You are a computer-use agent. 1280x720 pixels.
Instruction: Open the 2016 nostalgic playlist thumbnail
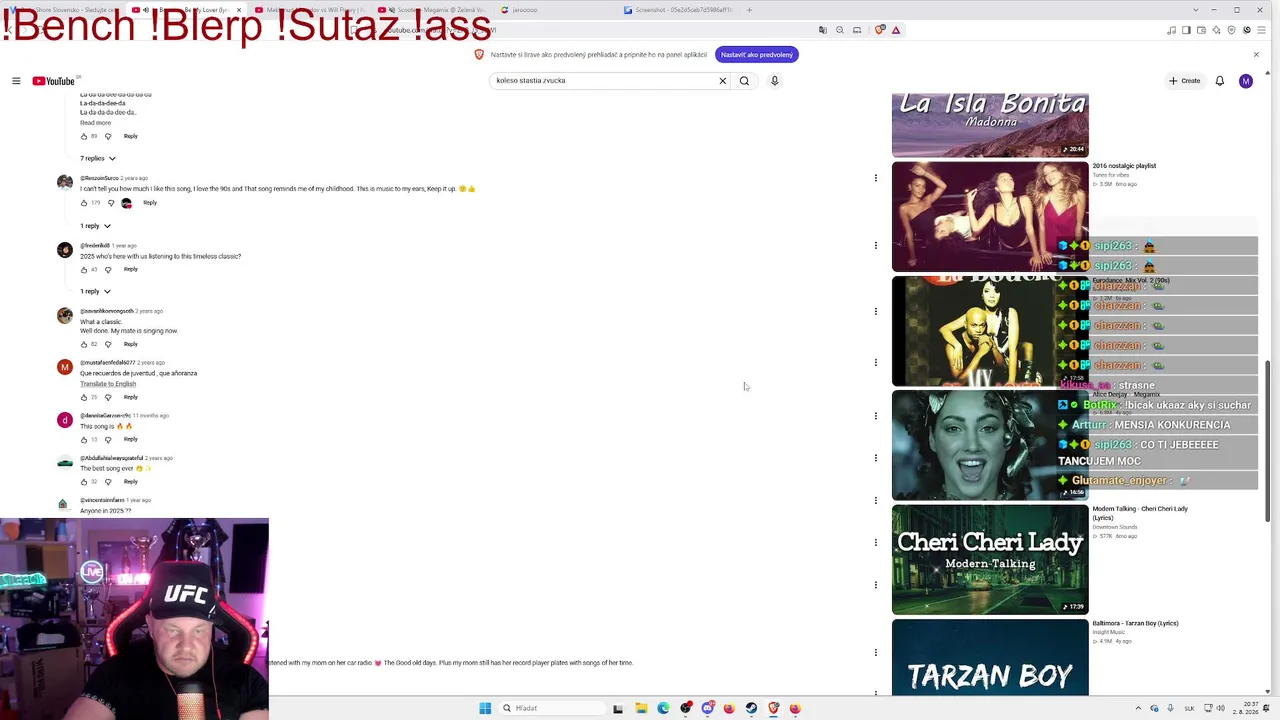(990, 216)
